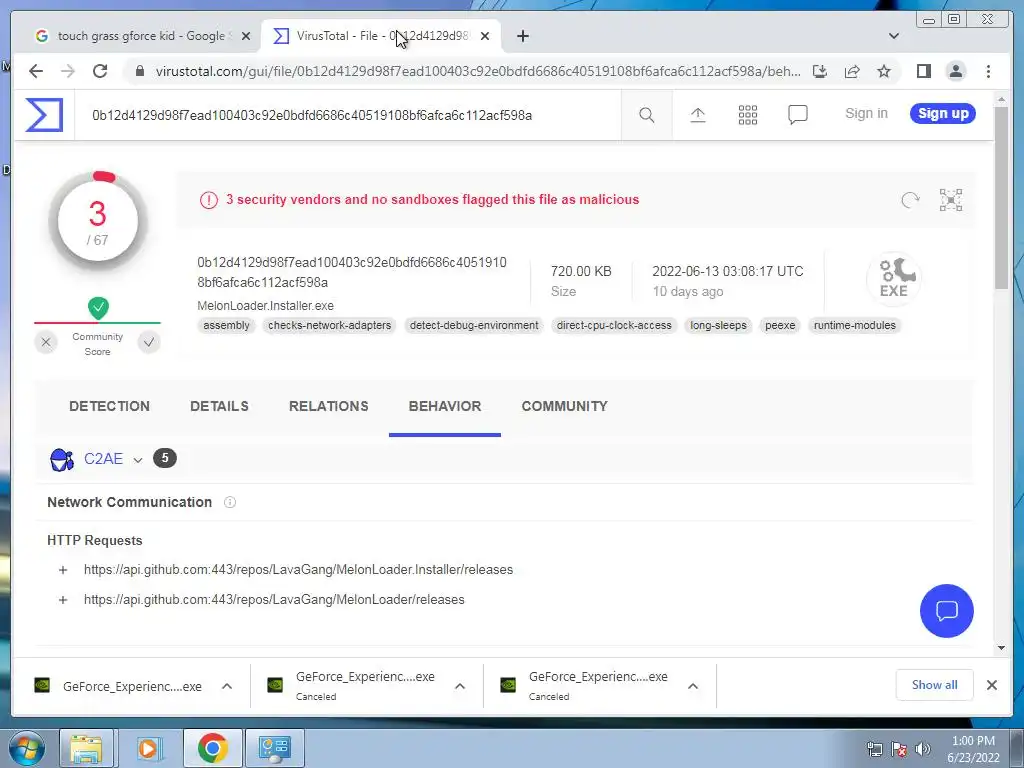Open the Windows Start menu
This screenshot has height=768, width=1024.
27,748
